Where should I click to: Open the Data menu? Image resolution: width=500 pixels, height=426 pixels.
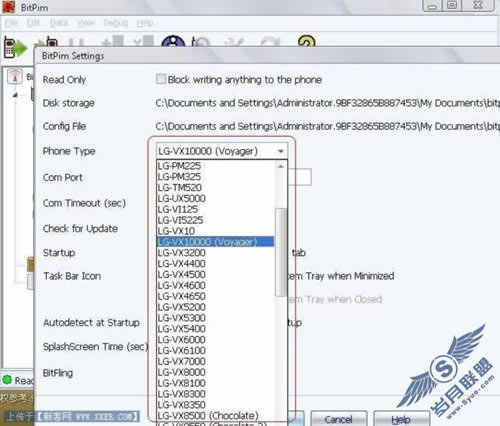pyautogui.click(x=59, y=23)
